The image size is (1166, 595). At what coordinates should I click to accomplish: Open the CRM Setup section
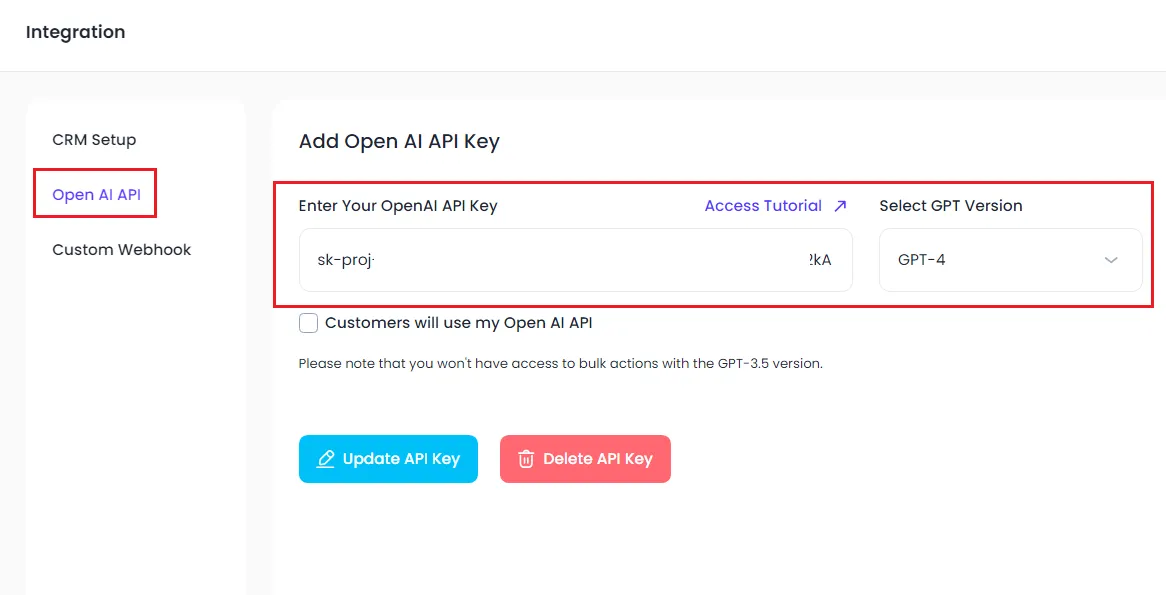[94, 140]
